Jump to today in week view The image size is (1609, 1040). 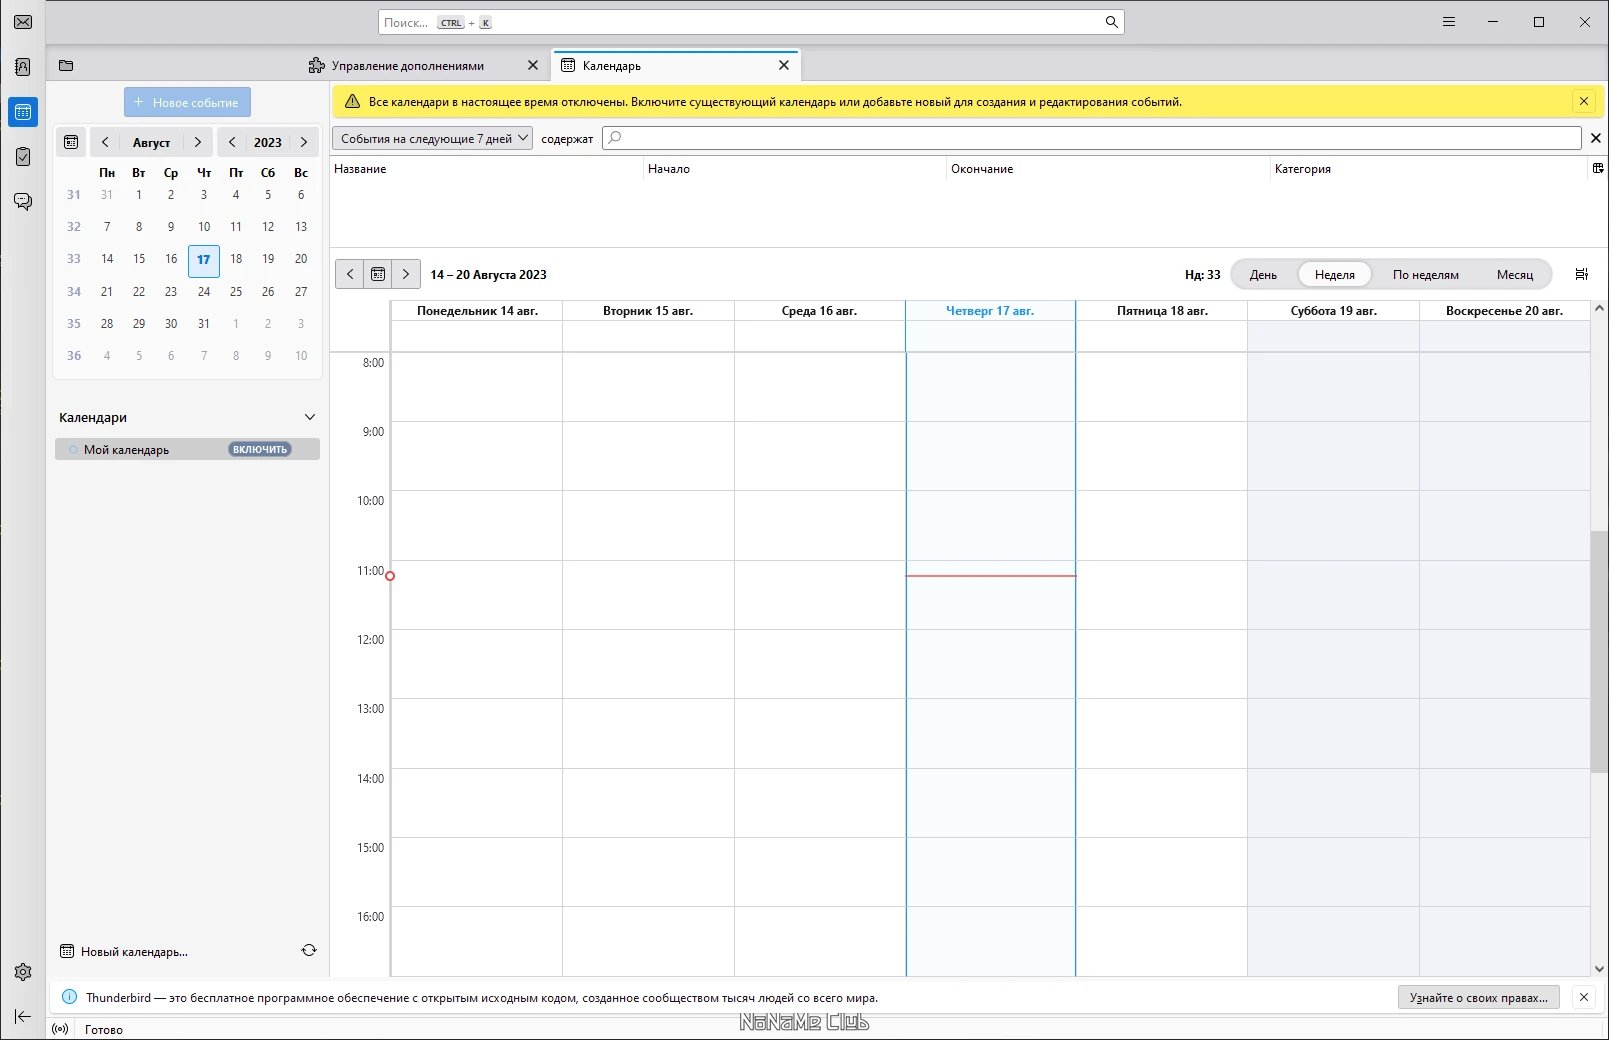(378, 274)
